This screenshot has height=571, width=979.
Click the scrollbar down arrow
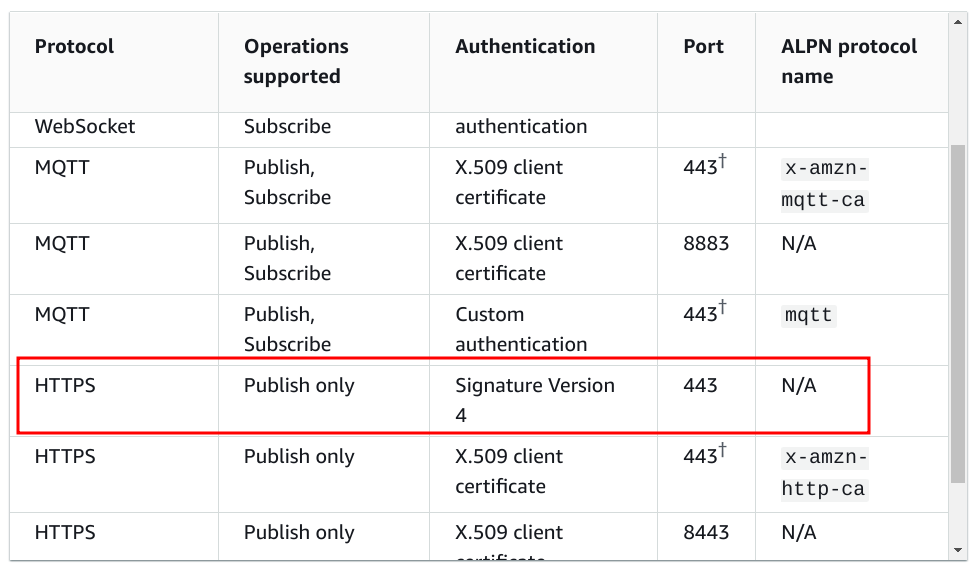[958, 550]
